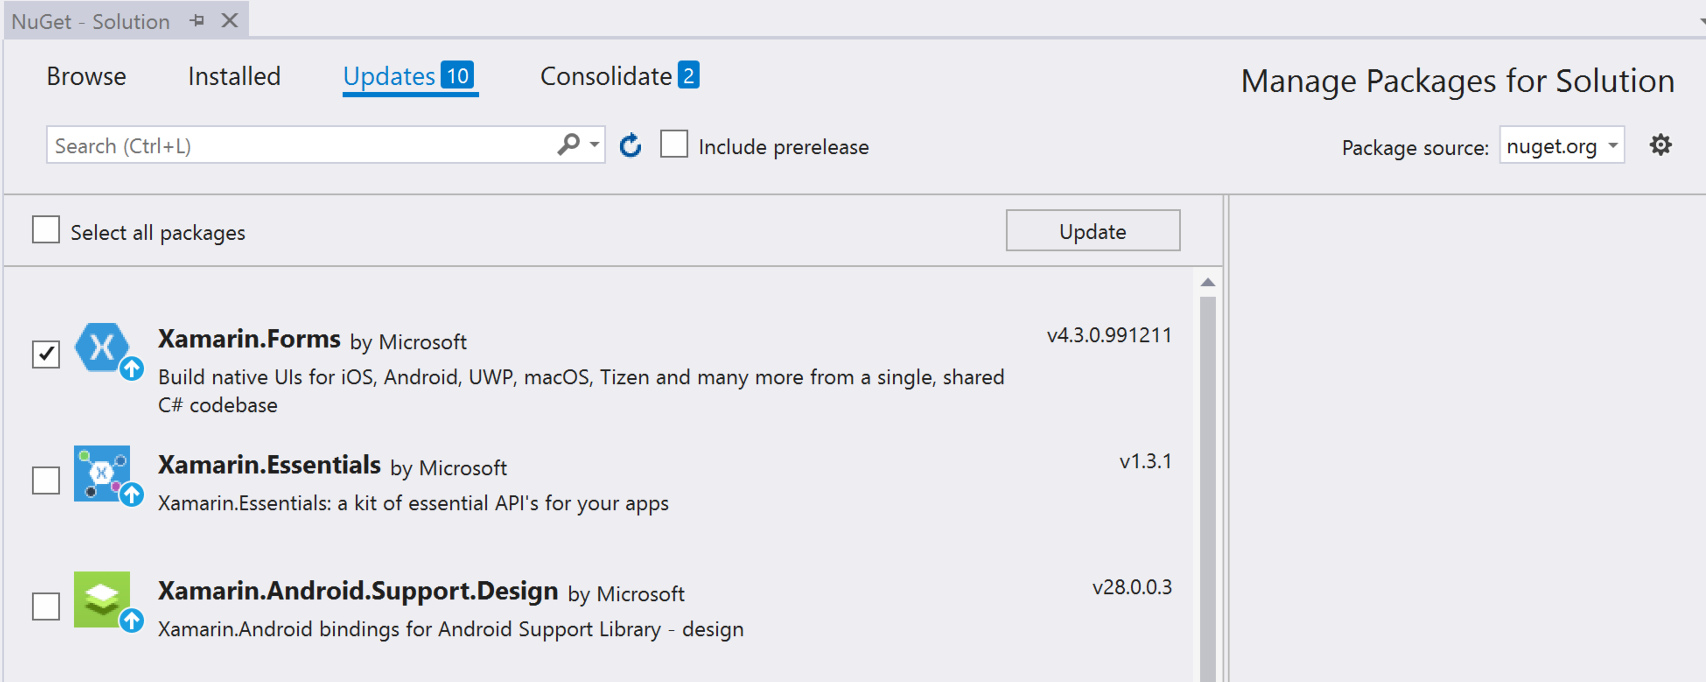Viewport: 1706px width, 682px height.
Task: Enable Include prerelease checkbox
Action: 674,145
